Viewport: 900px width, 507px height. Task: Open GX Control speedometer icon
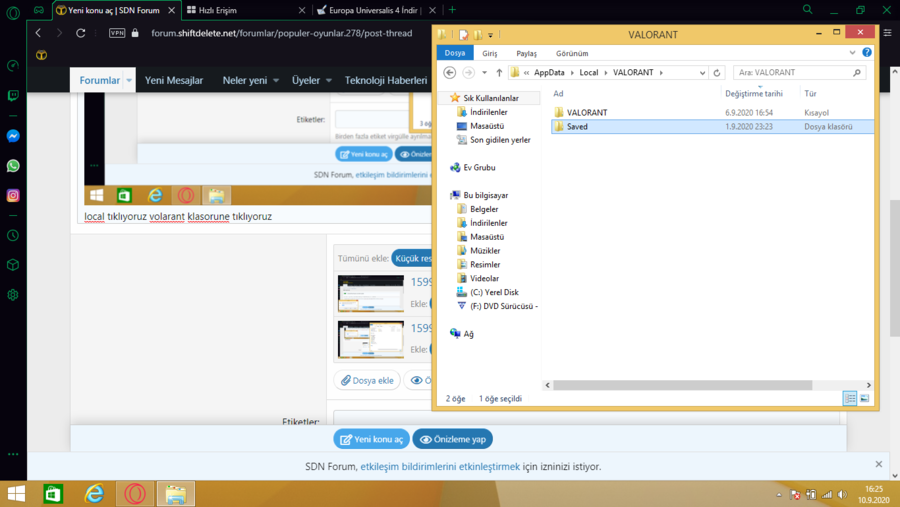pos(13,66)
